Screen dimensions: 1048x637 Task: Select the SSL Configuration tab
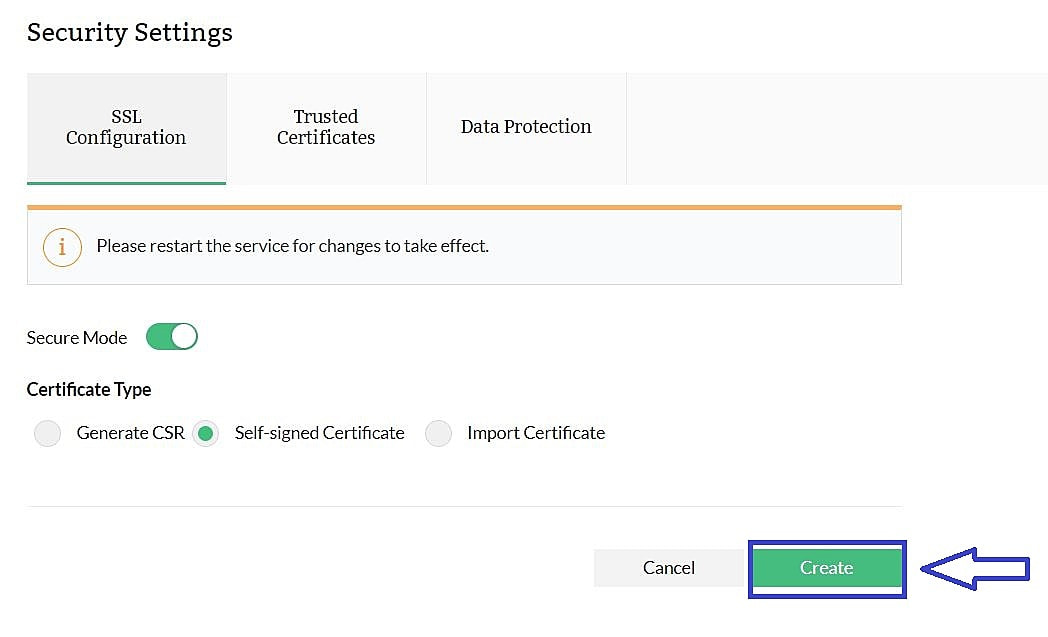coord(126,127)
